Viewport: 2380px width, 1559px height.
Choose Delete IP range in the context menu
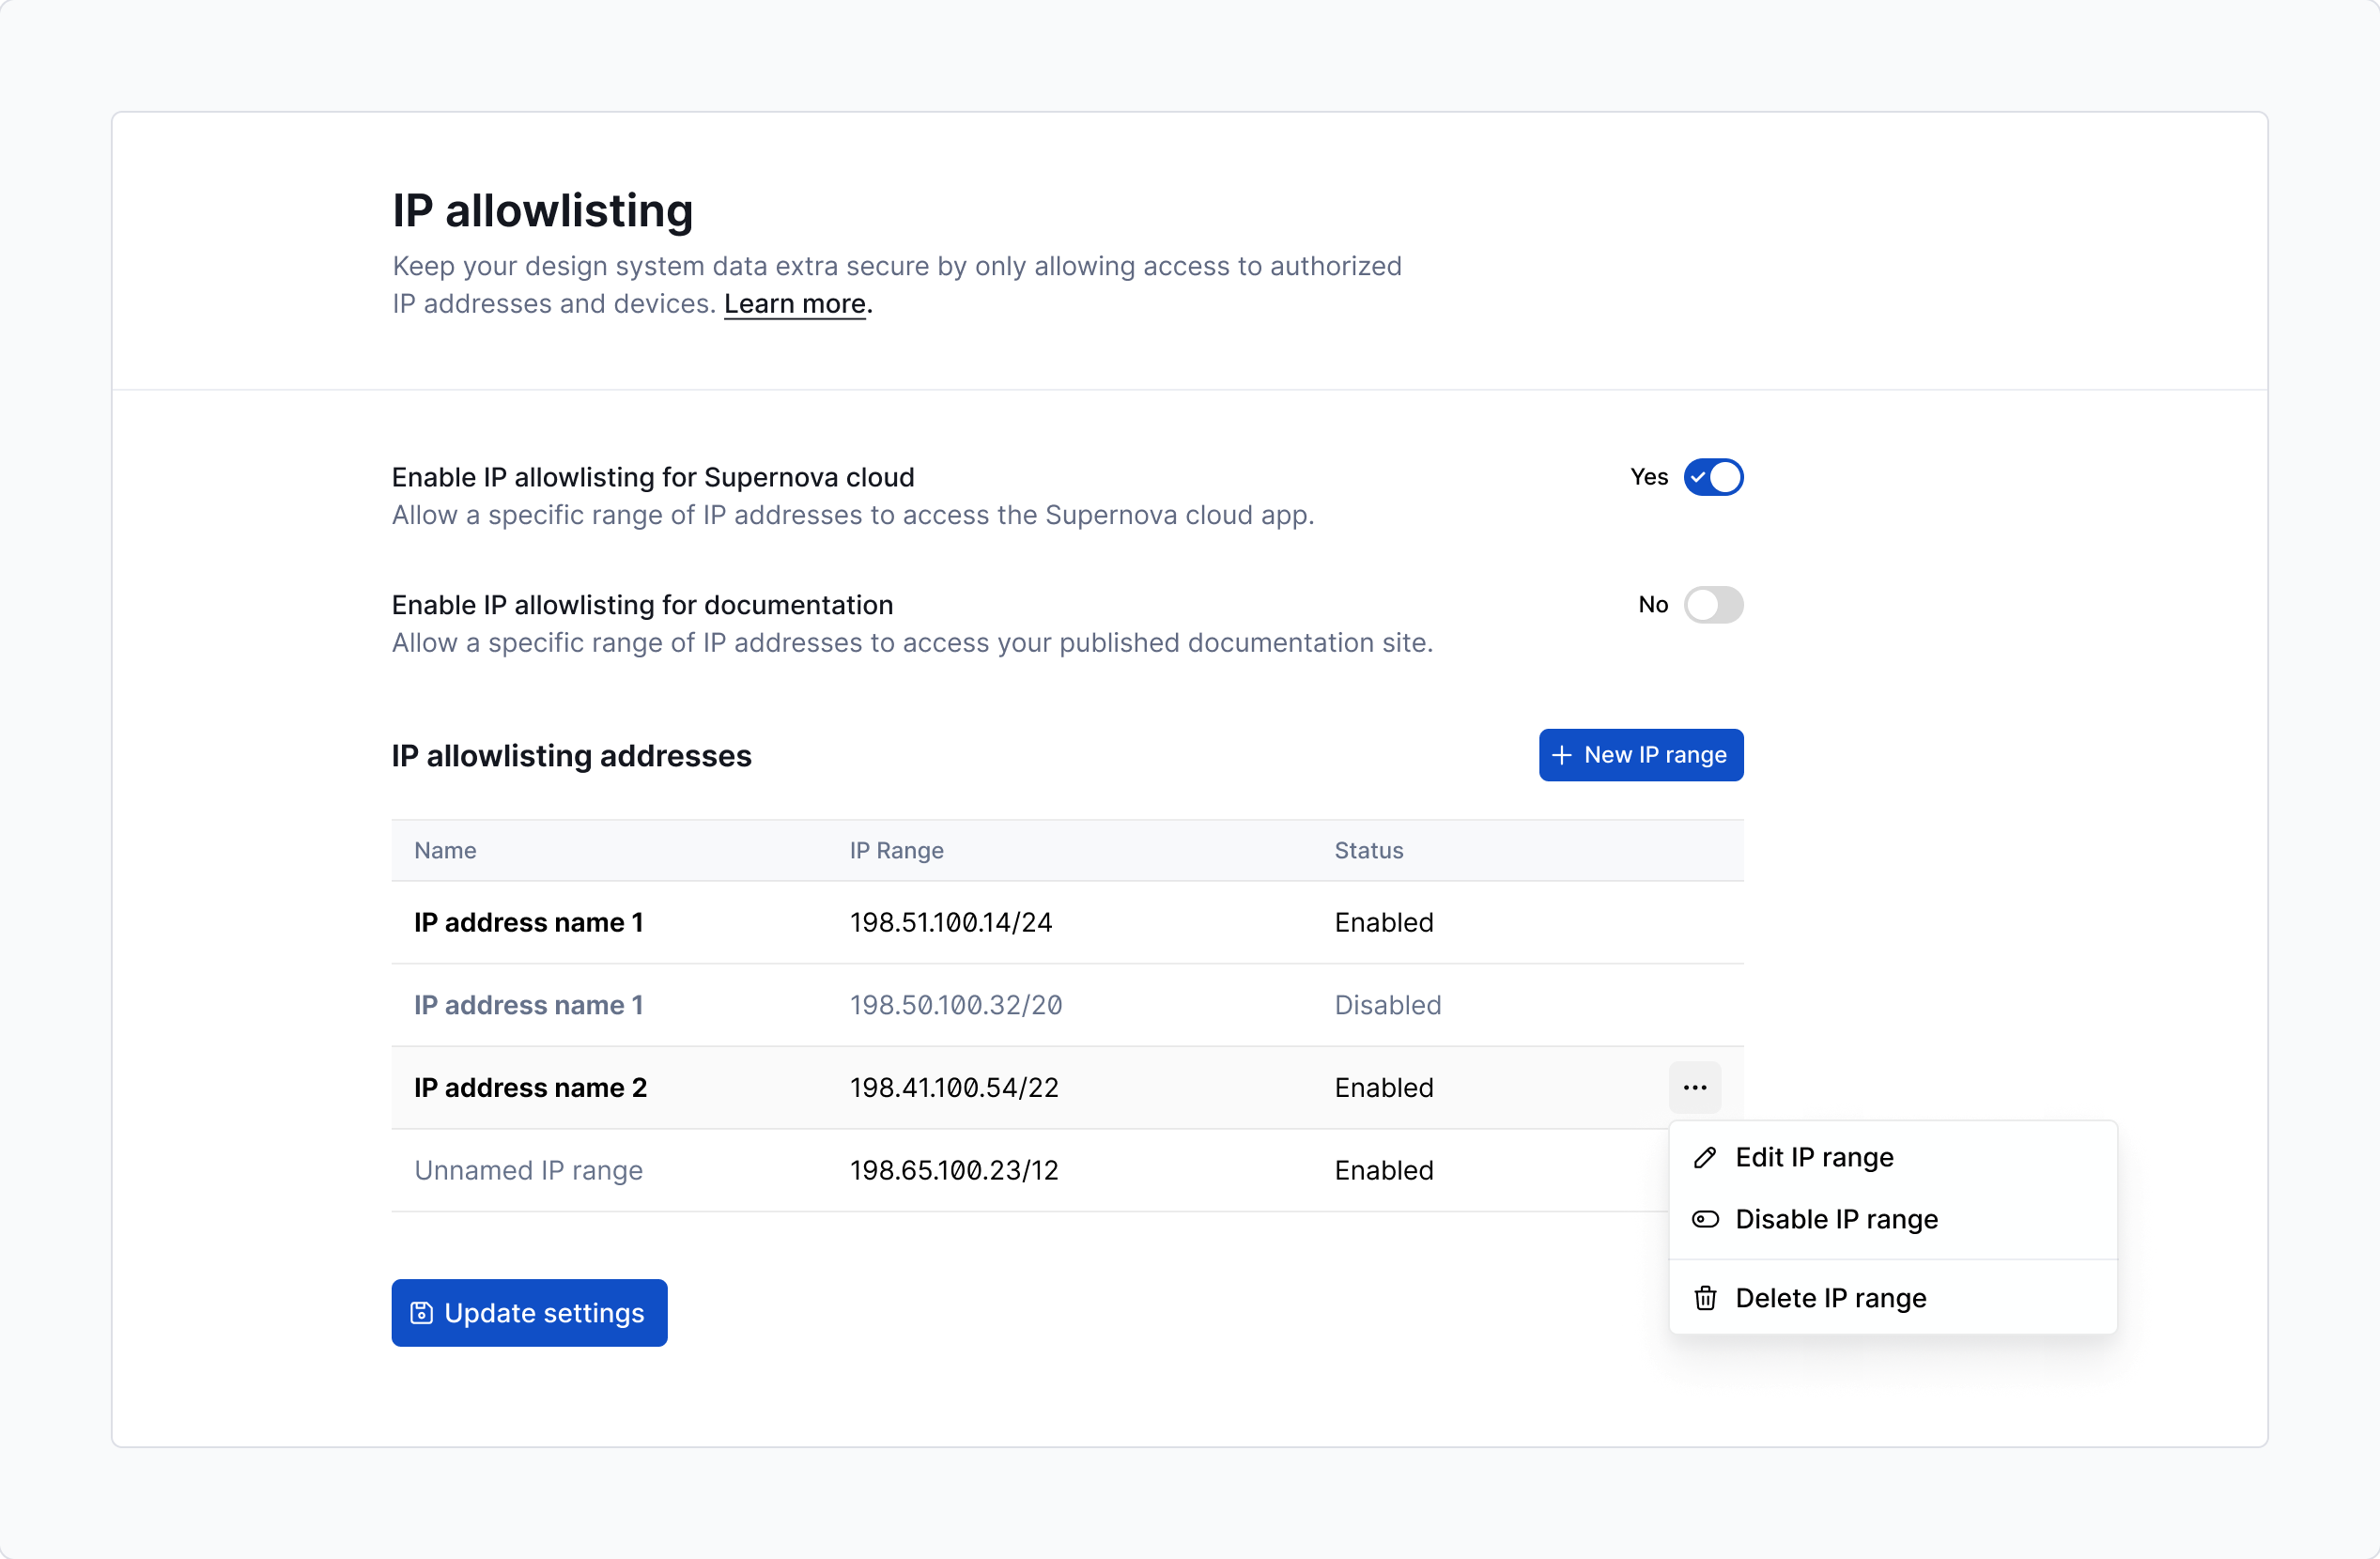pyautogui.click(x=1830, y=1298)
